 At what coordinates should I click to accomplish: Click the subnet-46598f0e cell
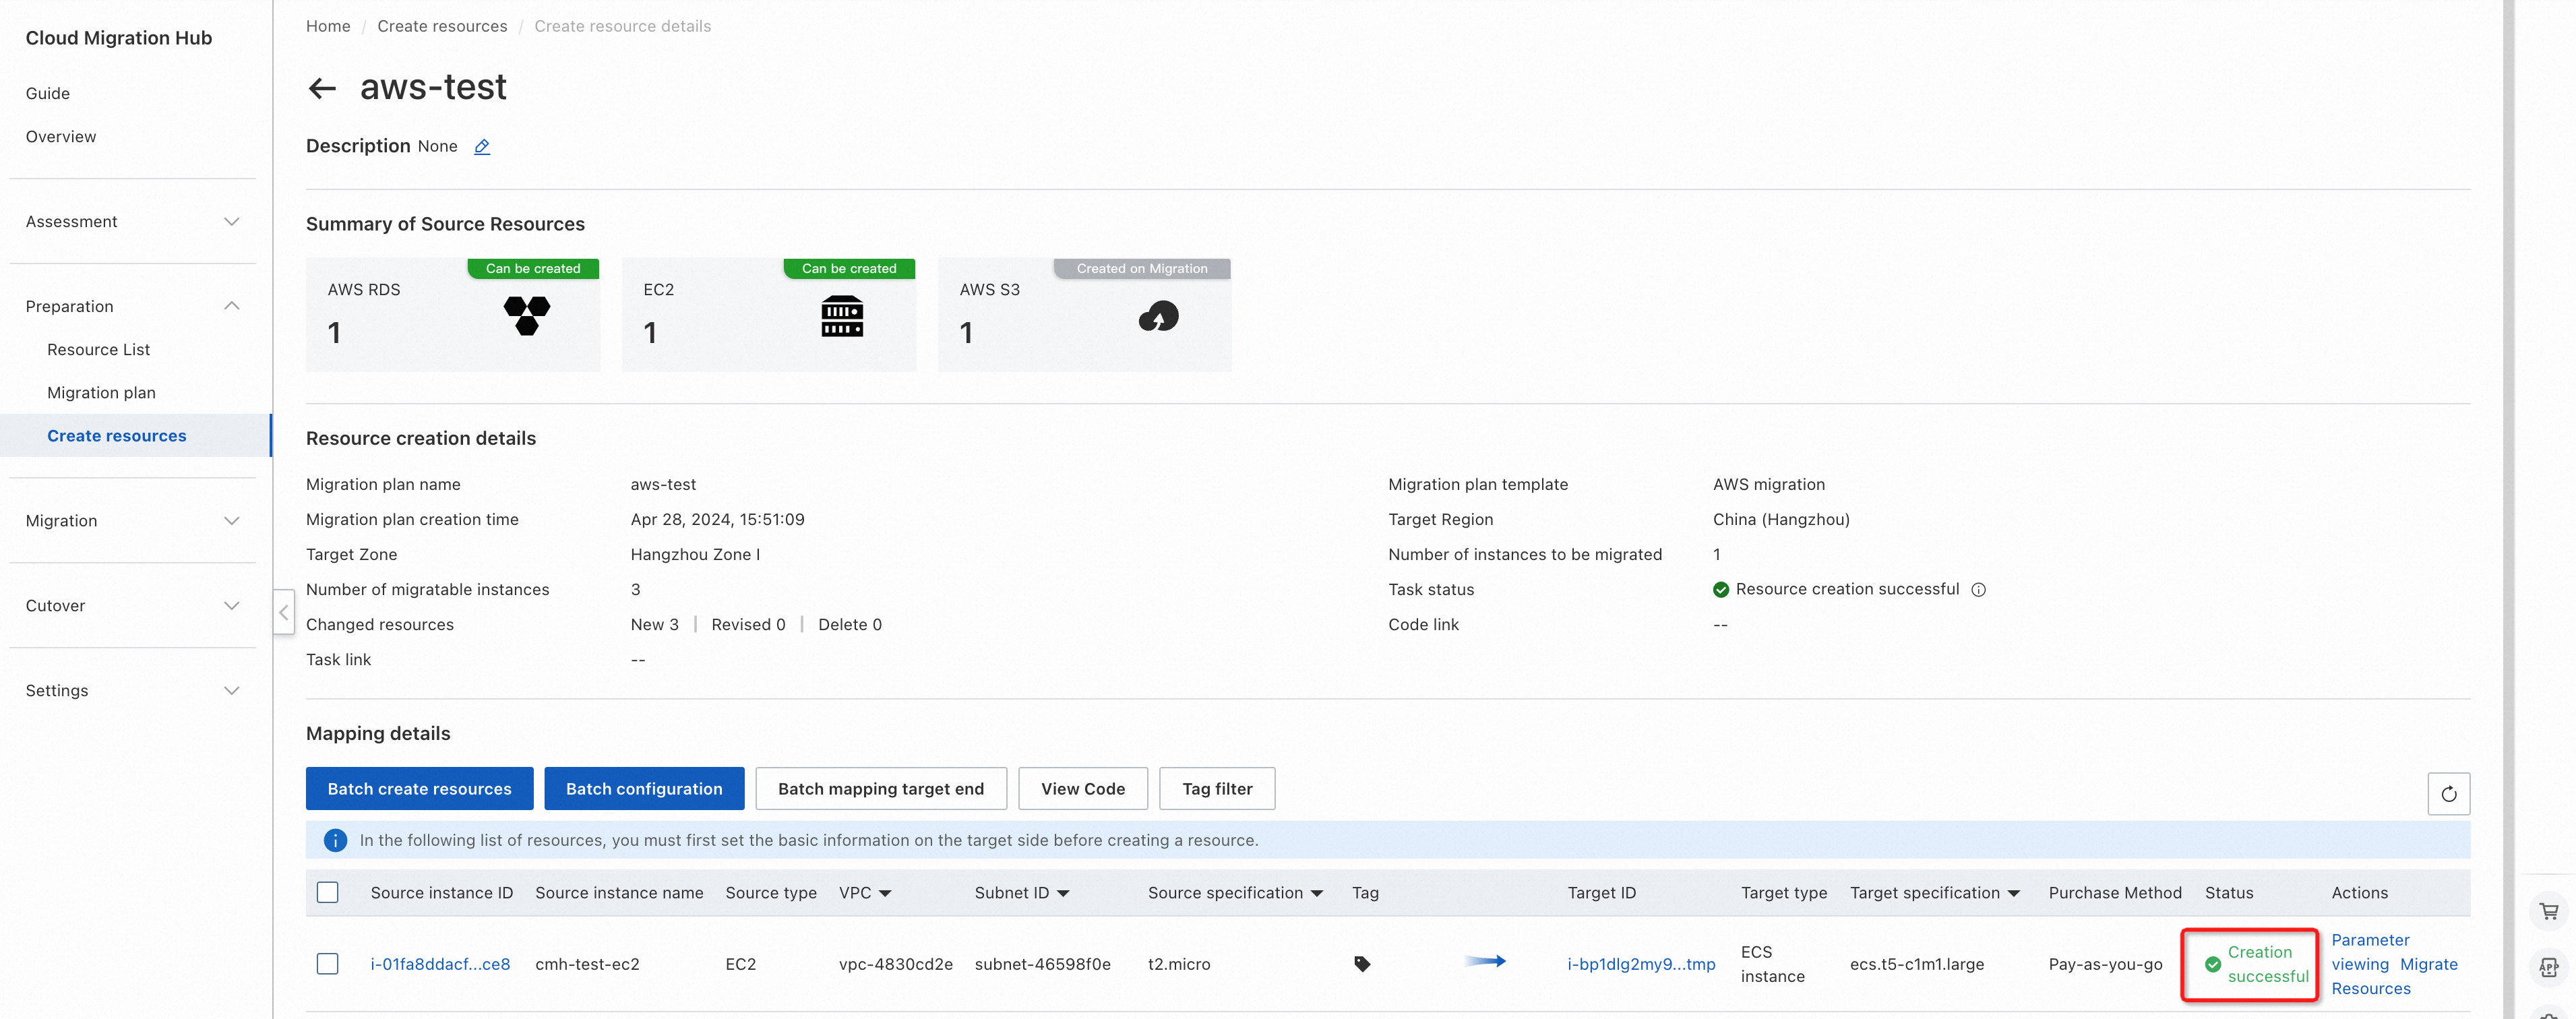(1043, 964)
